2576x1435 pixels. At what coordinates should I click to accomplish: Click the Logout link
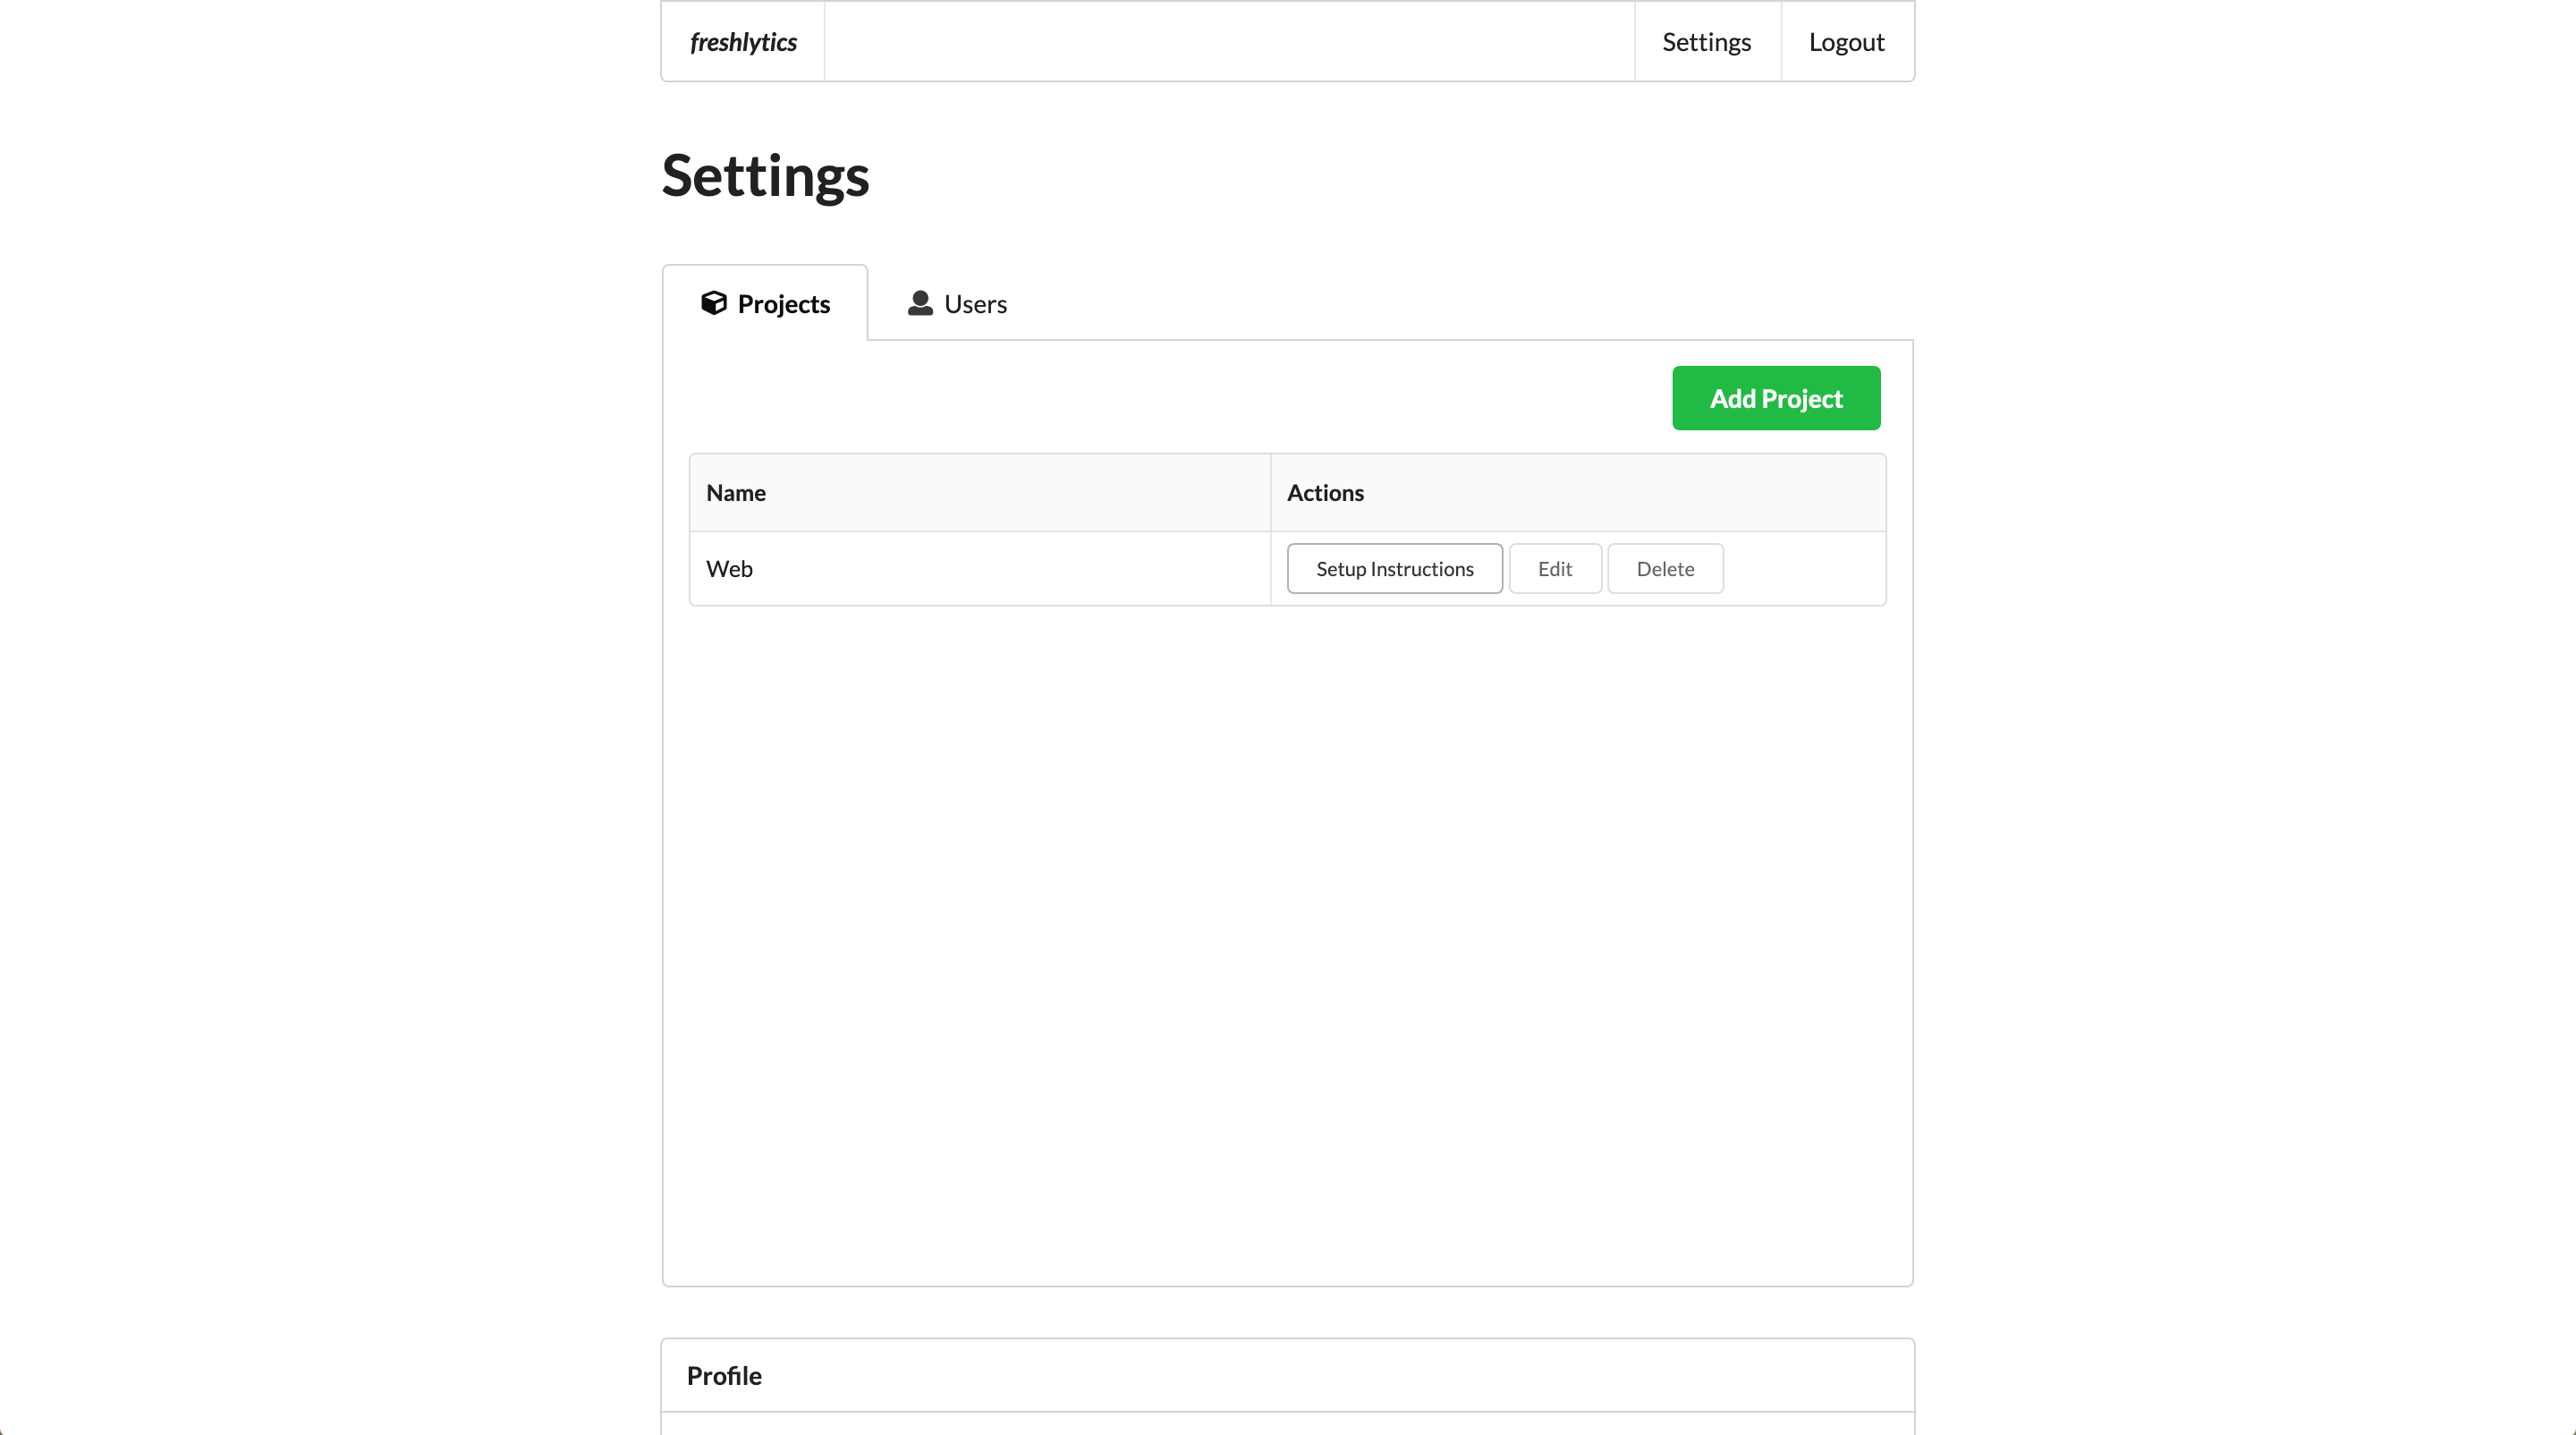click(x=1845, y=41)
